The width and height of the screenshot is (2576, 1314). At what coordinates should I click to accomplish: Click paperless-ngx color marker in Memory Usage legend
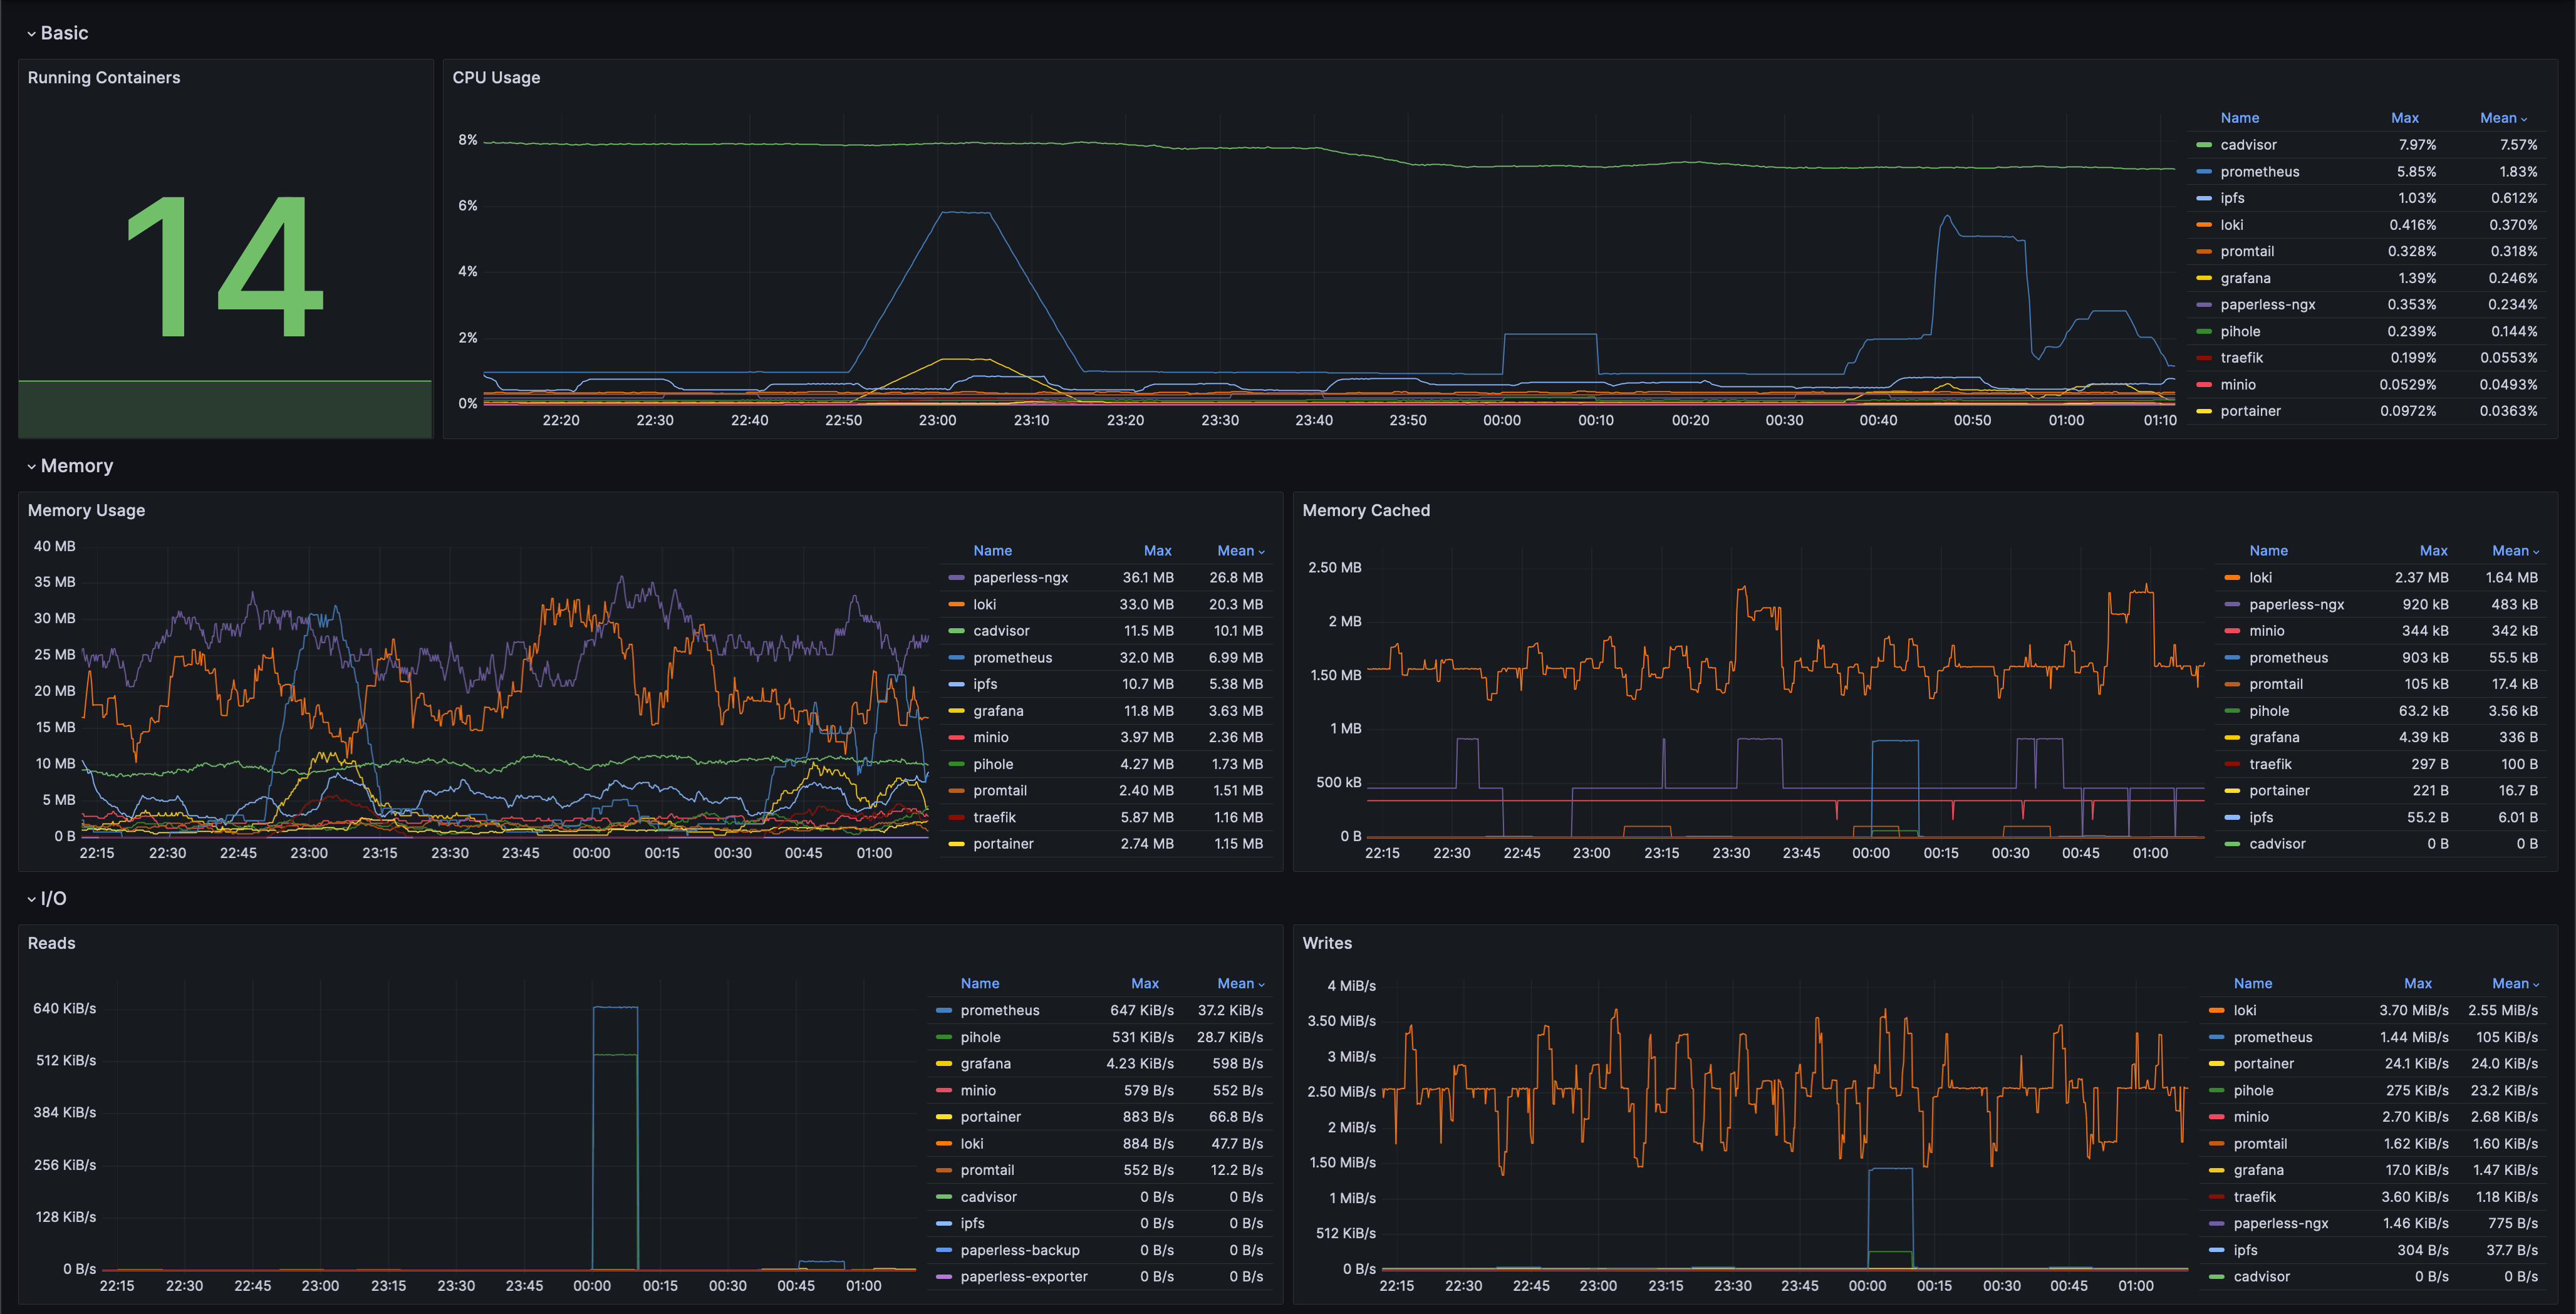956,578
